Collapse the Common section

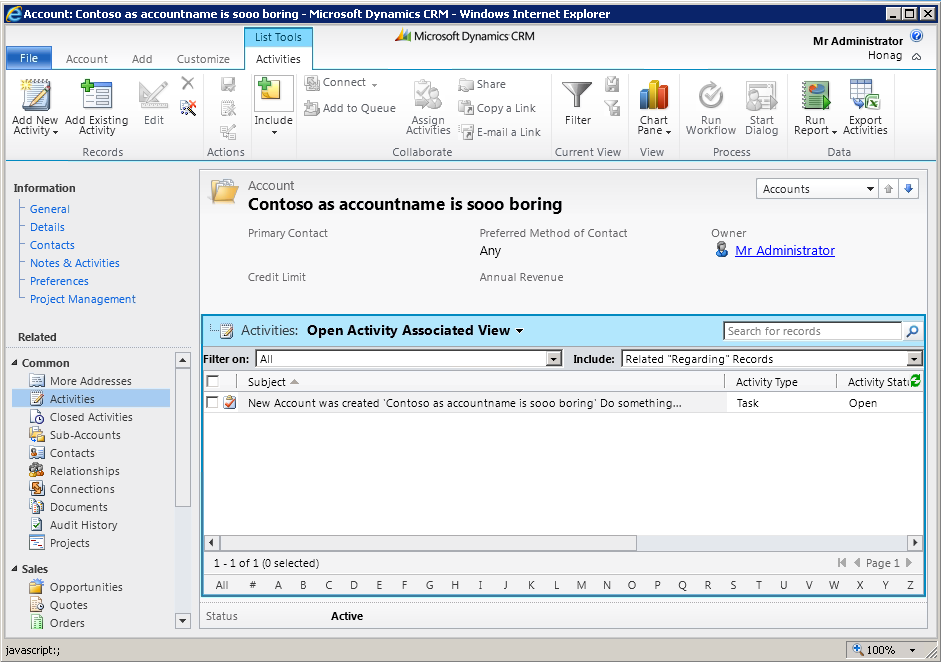pos(14,363)
